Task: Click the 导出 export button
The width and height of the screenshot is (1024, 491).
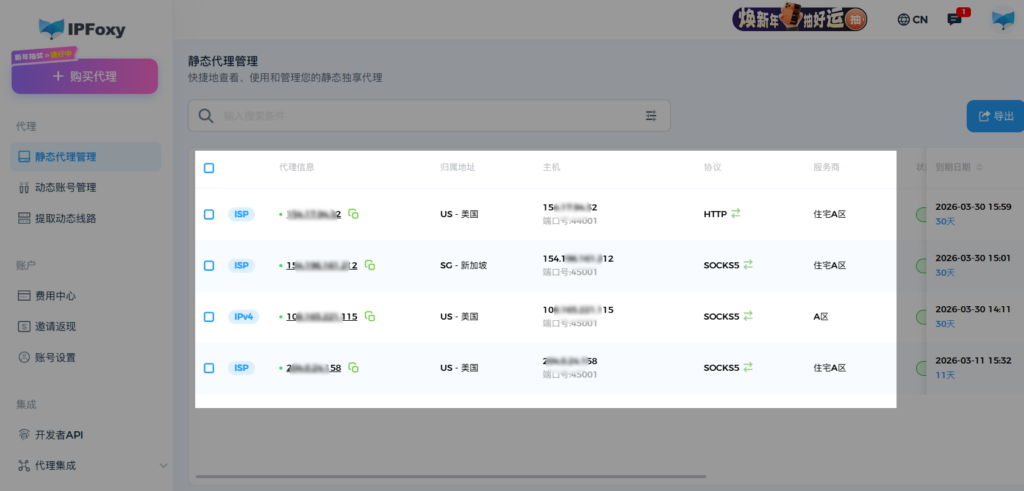Action: (x=994, y=116)
